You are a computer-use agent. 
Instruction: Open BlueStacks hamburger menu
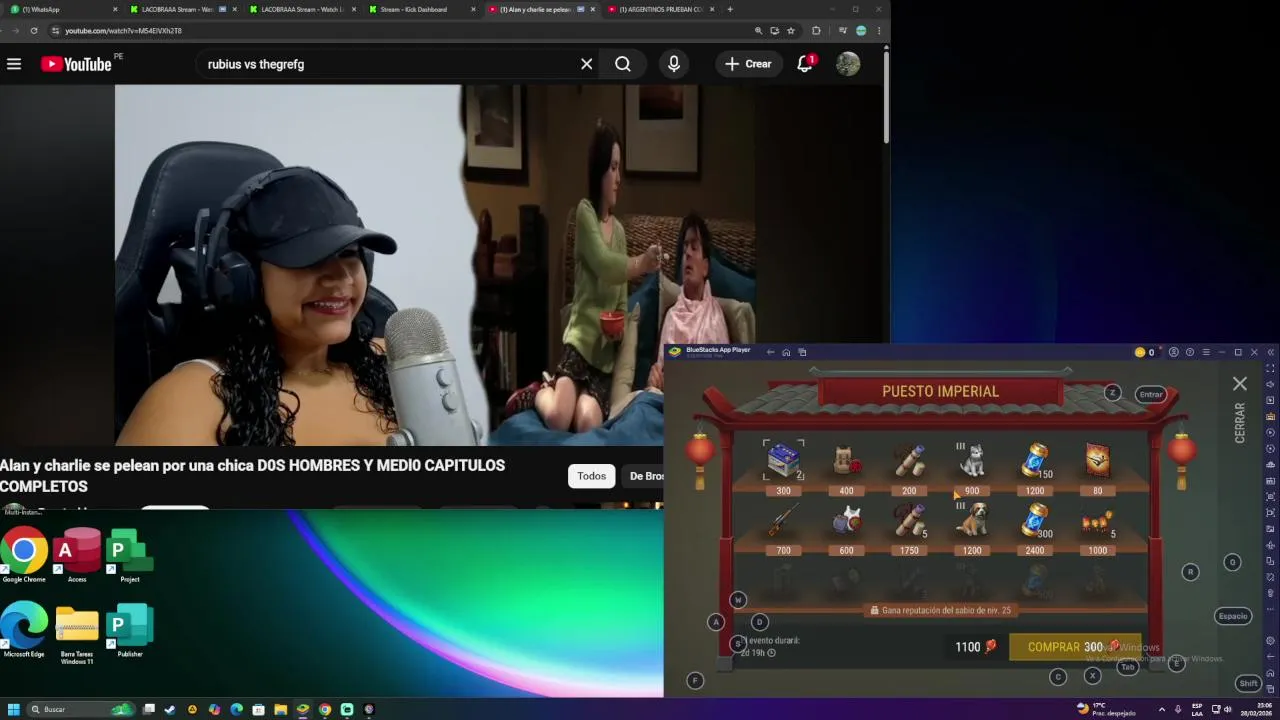click(x=1206, y=352)
